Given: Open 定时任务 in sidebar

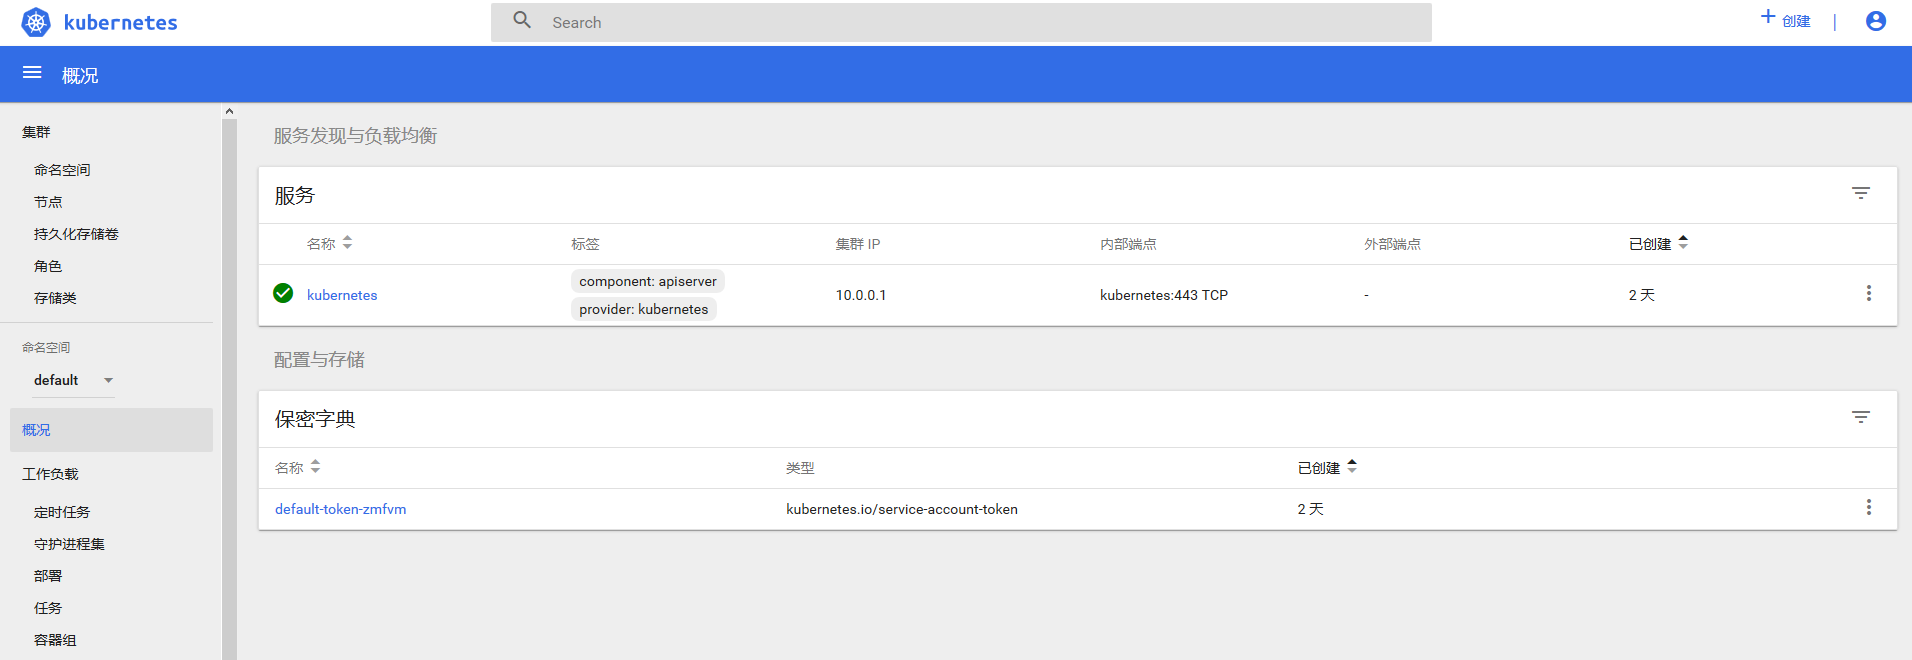Looking at the screenshot, I should [x=62, y=512].
